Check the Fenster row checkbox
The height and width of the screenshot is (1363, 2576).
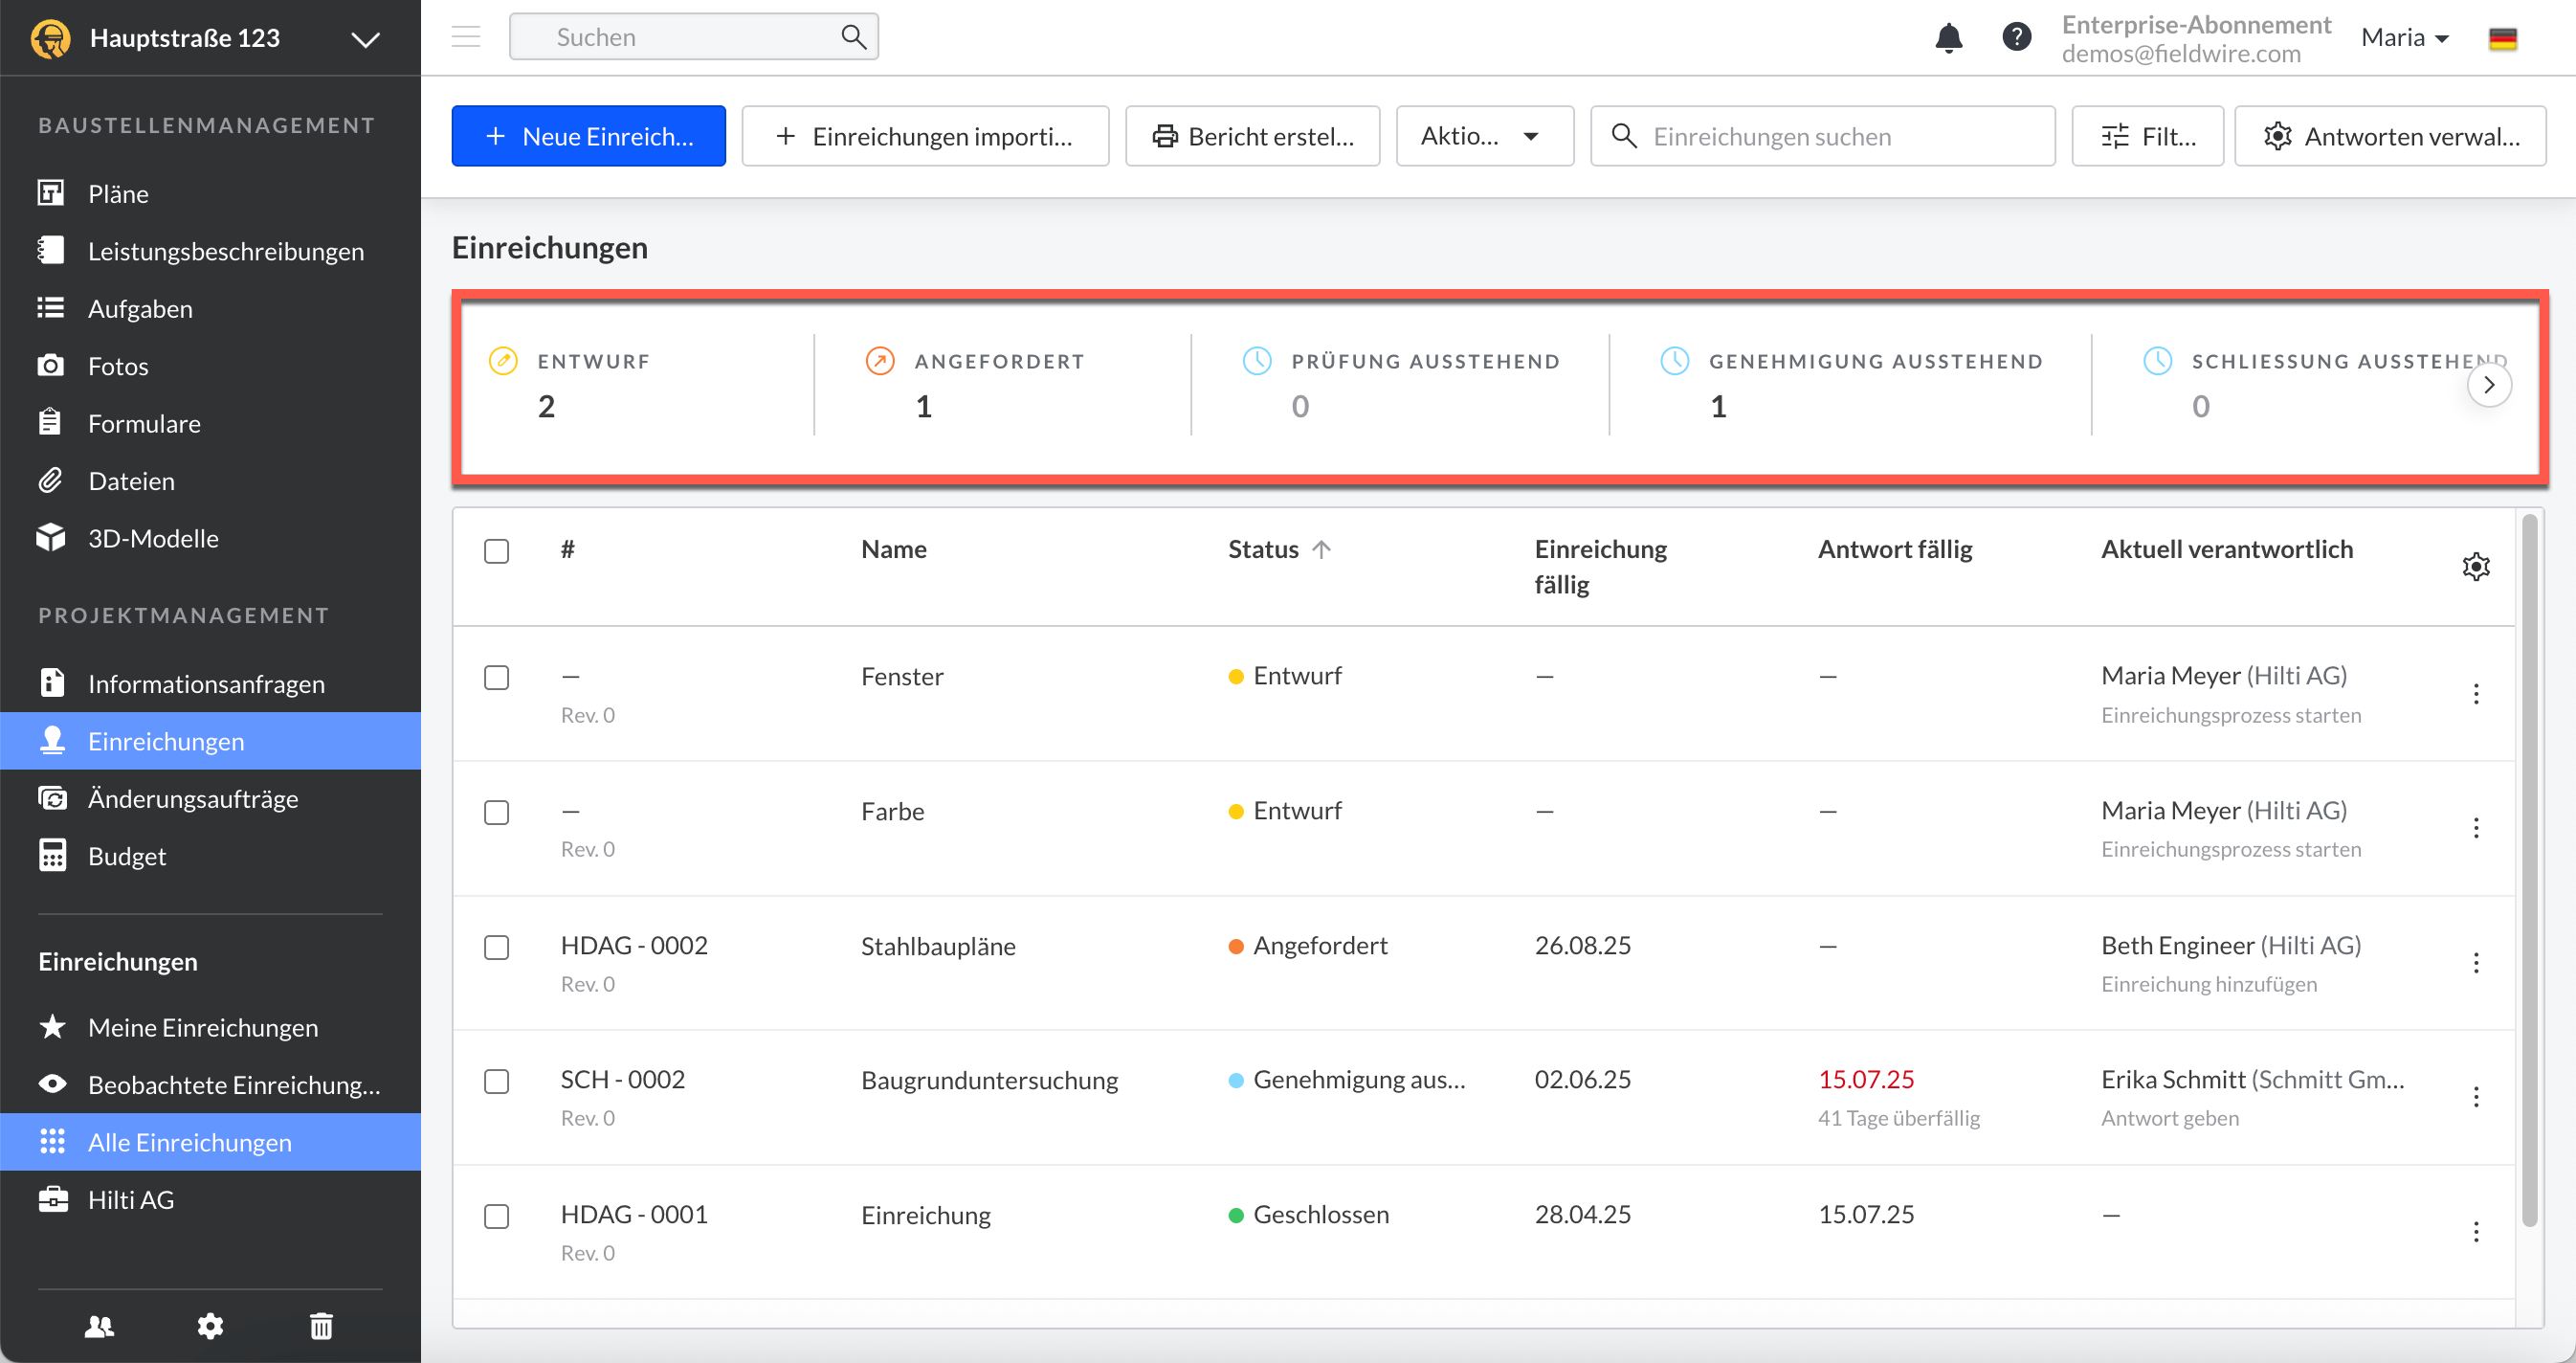(496, 677)
